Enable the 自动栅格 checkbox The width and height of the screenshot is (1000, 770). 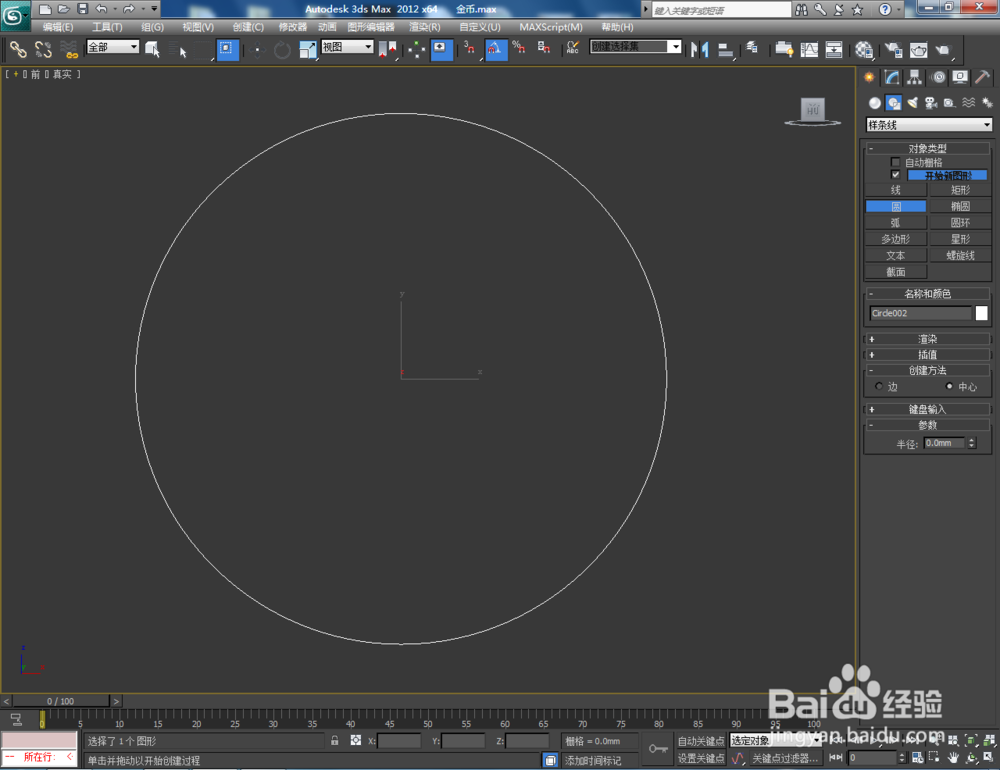[x=895, y=162]
